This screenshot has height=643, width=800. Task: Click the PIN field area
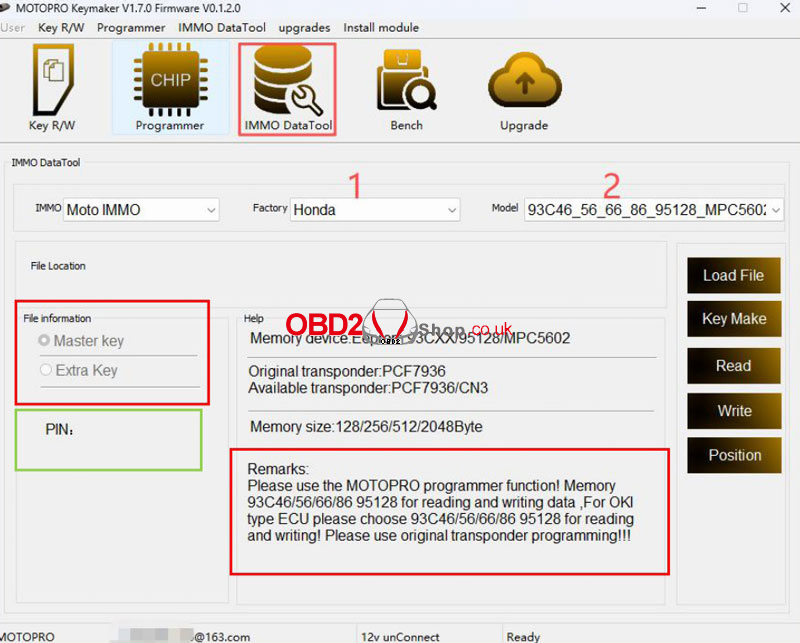pyautogui.click(x=109, y=439)
